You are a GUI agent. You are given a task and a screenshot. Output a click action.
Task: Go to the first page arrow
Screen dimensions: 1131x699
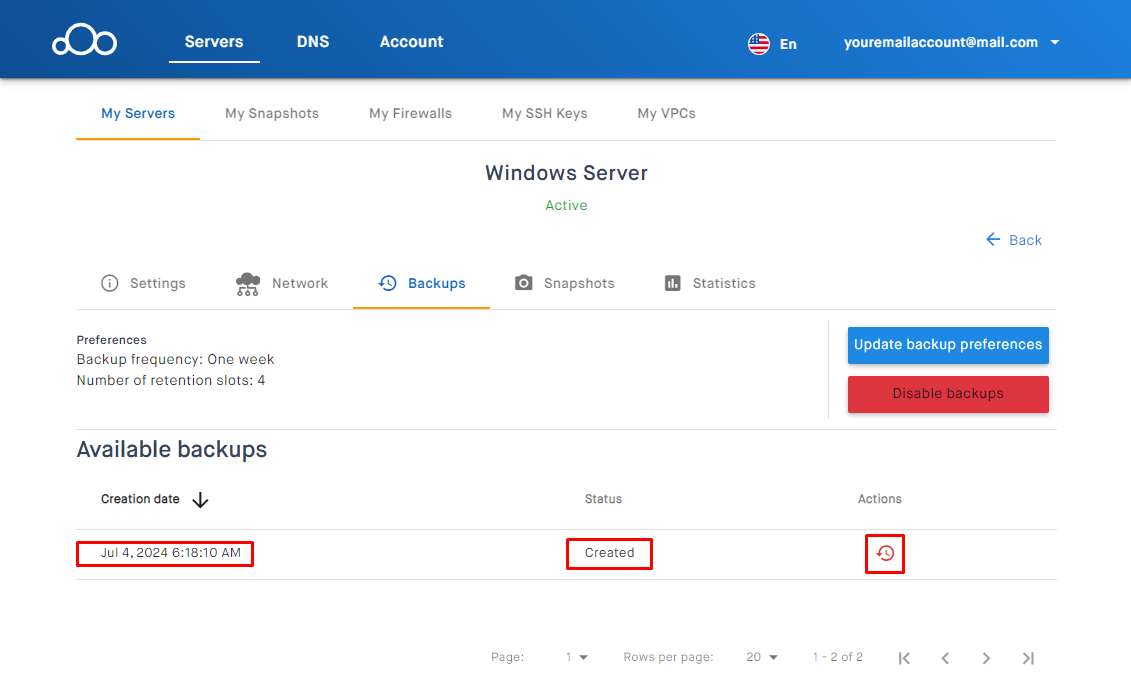point(904,658)
